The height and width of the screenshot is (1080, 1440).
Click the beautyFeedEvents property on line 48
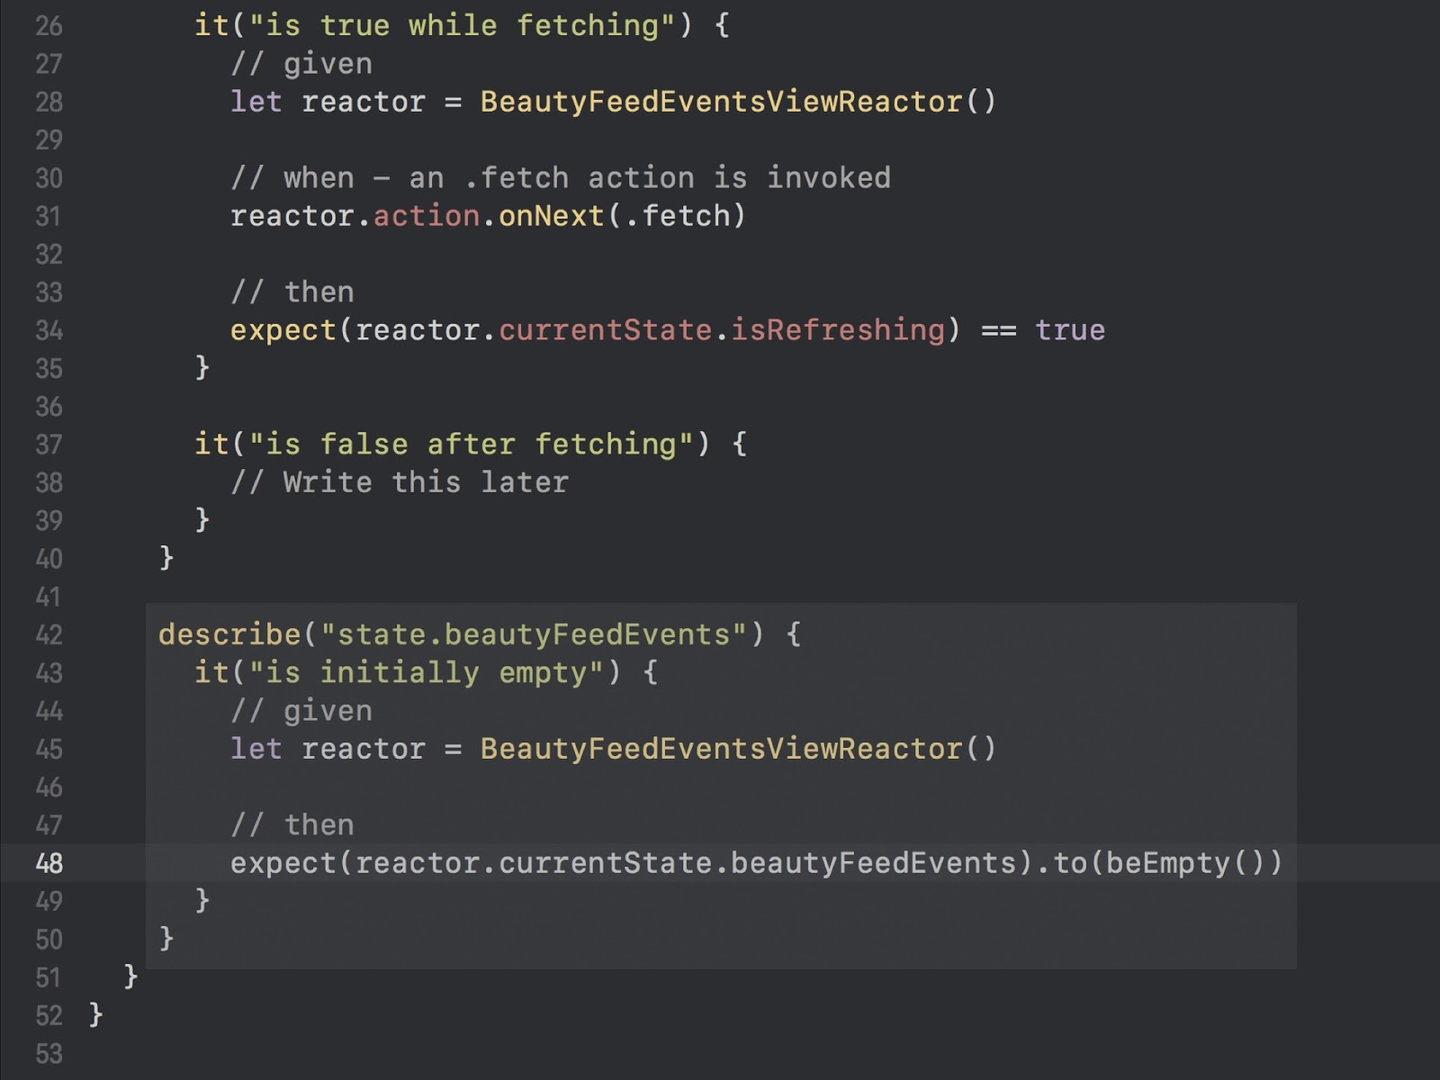click(x=873, y=863)
